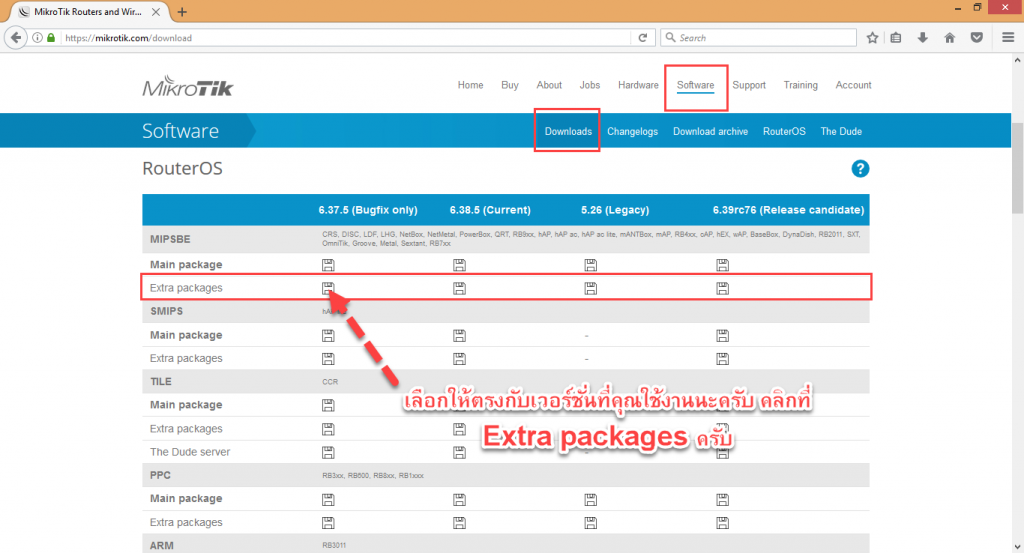Download SMIPS Main package 6.37.5
Image resolution: width=1024 pixels, height=553 pixels.
click(x=328, y=335)
